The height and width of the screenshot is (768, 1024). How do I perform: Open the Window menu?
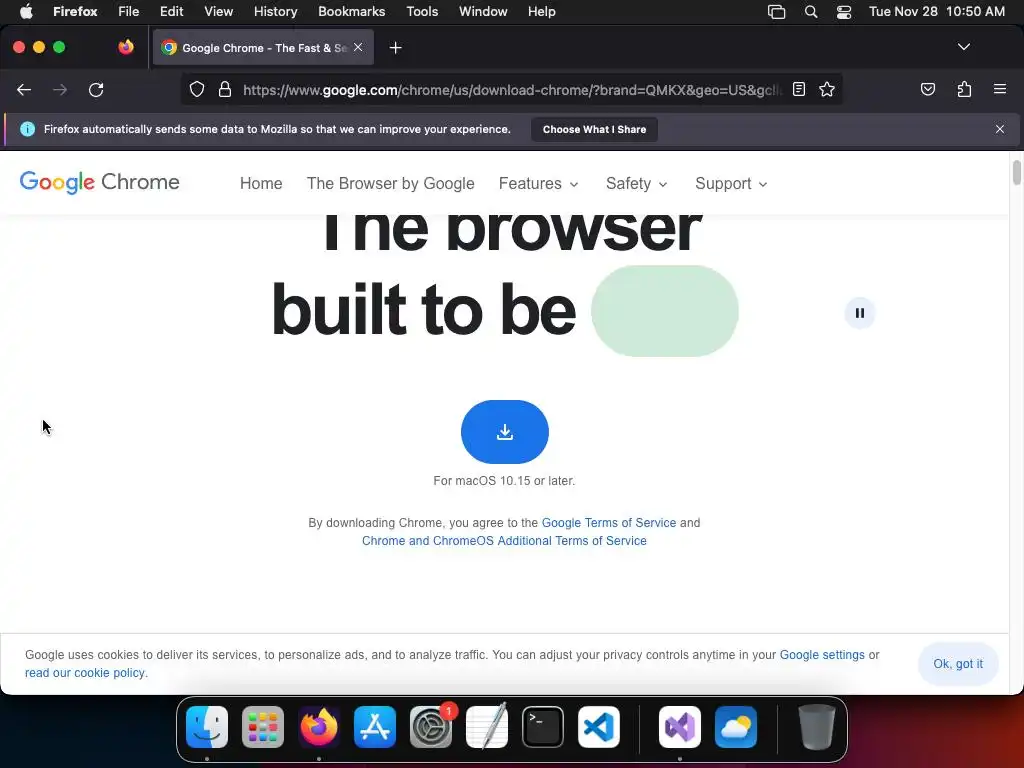point(483,11)
